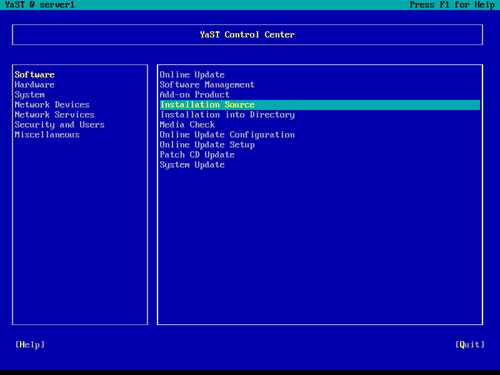Open Online Update Setup
This screenshot has width=500, height=375.
pos(207,145)
